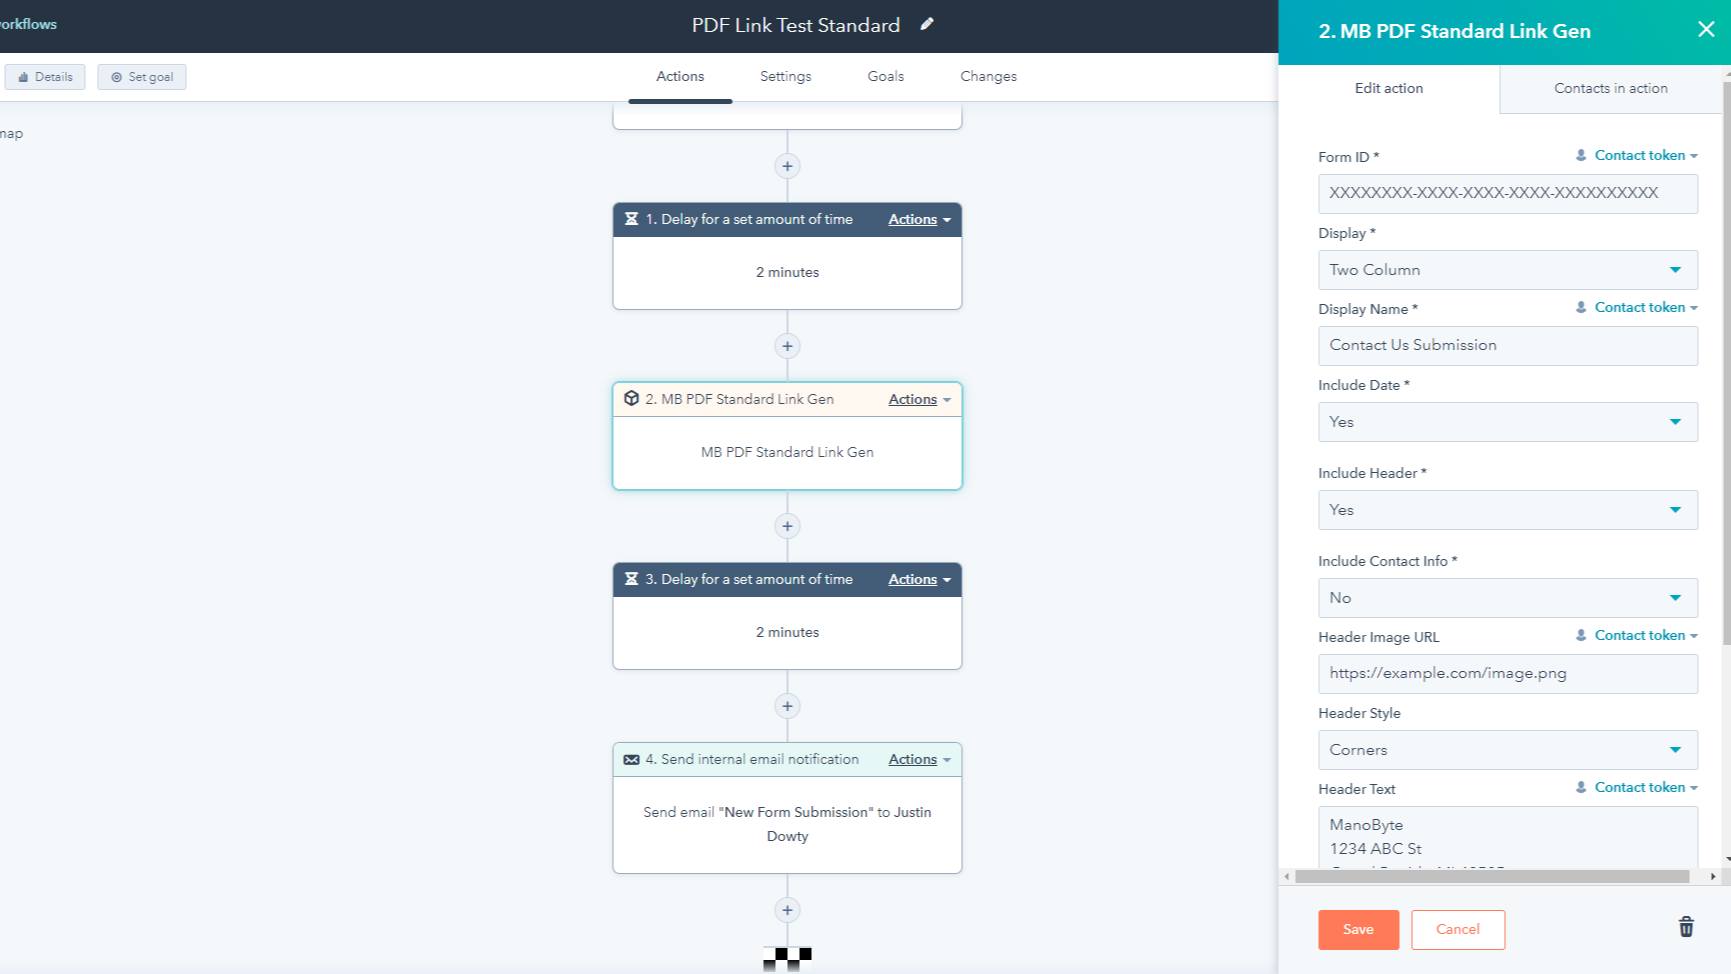1731x974 pixels.
Task: Click the cube icon on MB PDF Standard Link Gen
Action: [632, 398]
